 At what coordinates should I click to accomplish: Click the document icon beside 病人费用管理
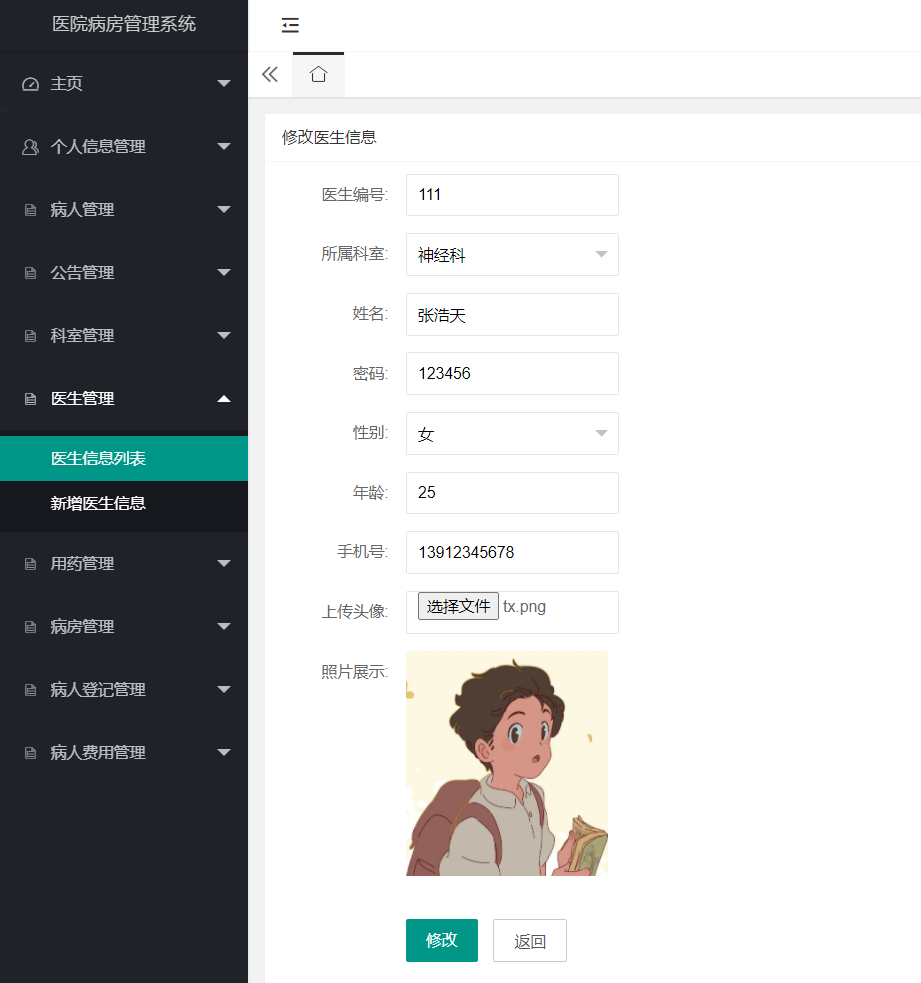(x=30, y=753)
